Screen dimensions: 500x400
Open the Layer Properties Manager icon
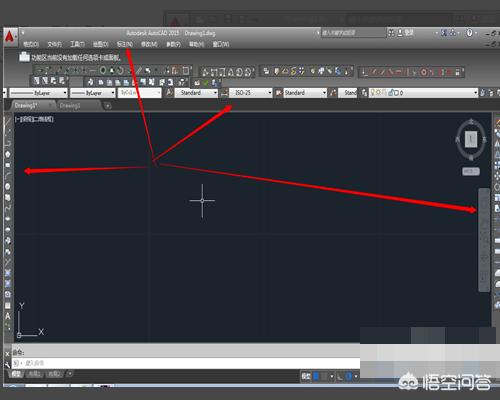pyautogui.click(x=364, y=93)
